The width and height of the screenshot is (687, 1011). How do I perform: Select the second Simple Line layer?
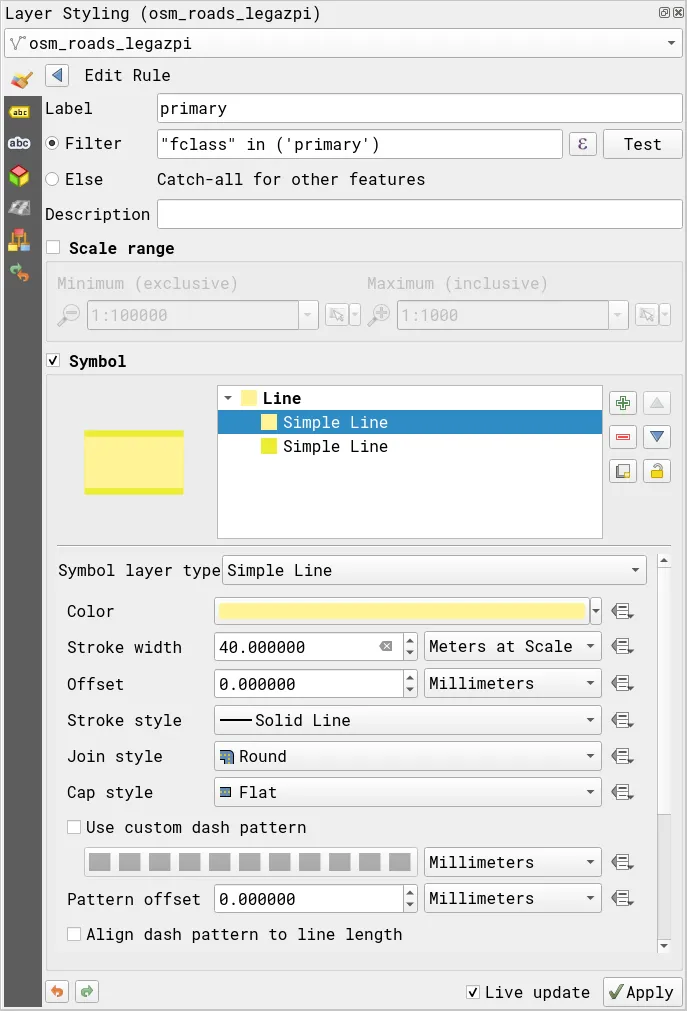click(x=335, y=447)
